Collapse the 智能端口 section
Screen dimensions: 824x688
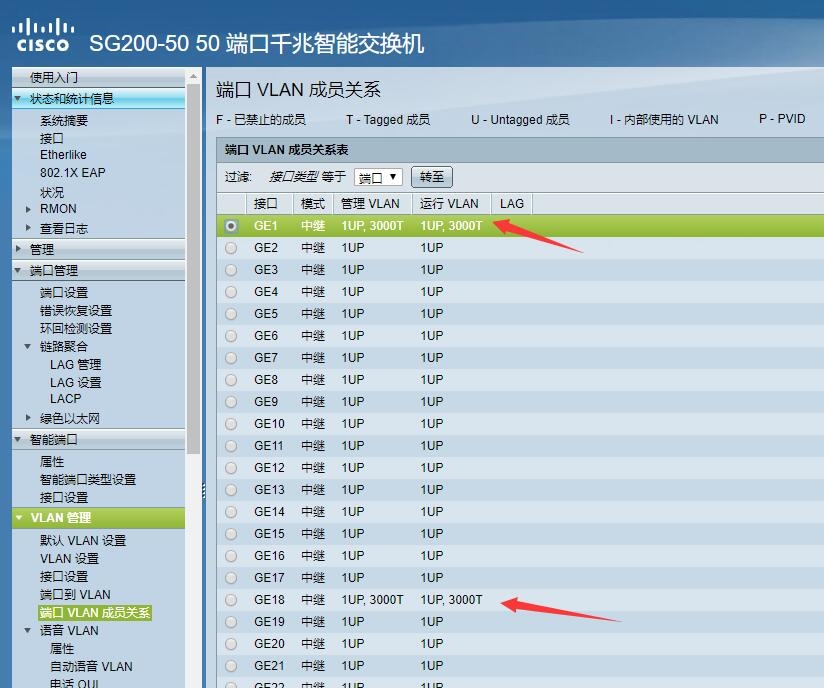[18, 439]
